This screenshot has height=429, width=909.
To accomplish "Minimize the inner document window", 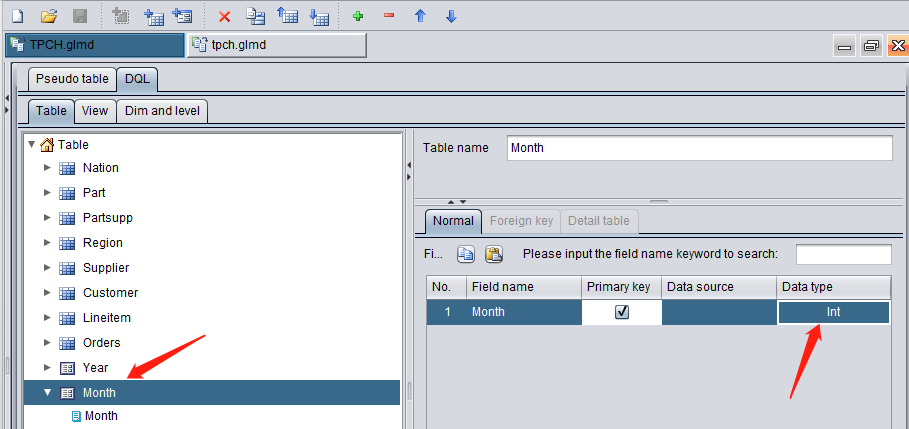I will (844, 45).
